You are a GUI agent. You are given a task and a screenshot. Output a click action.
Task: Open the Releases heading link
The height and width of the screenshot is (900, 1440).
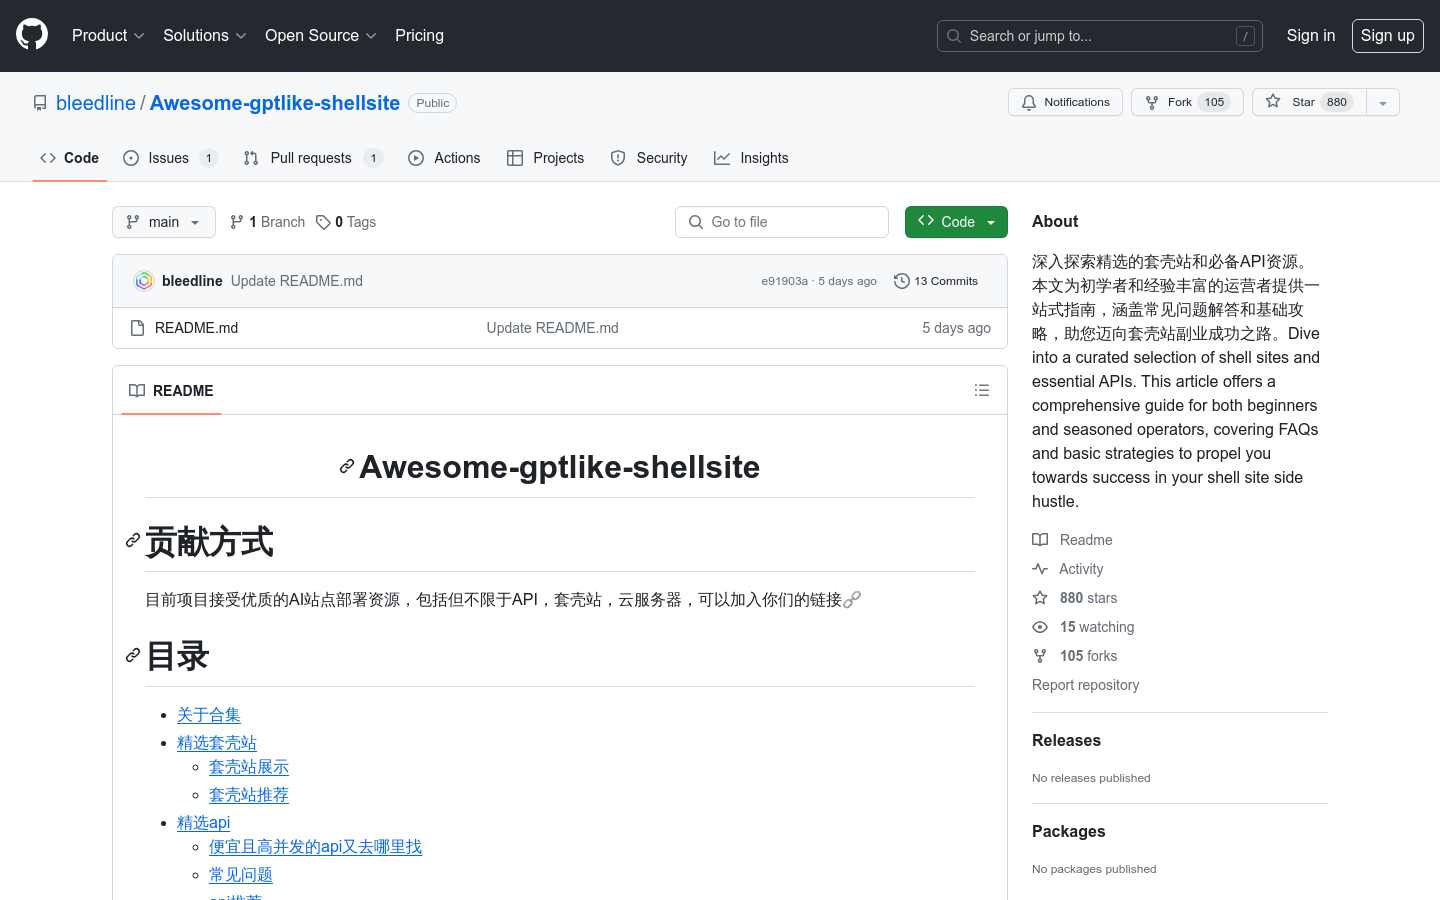click(x=1066, y=741)
